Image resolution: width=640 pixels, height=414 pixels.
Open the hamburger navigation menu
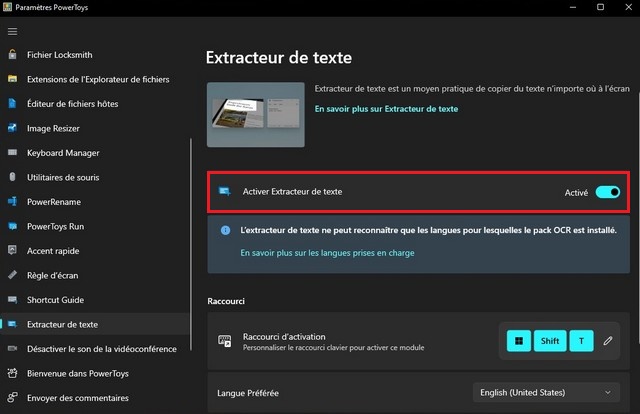(12, 31)
